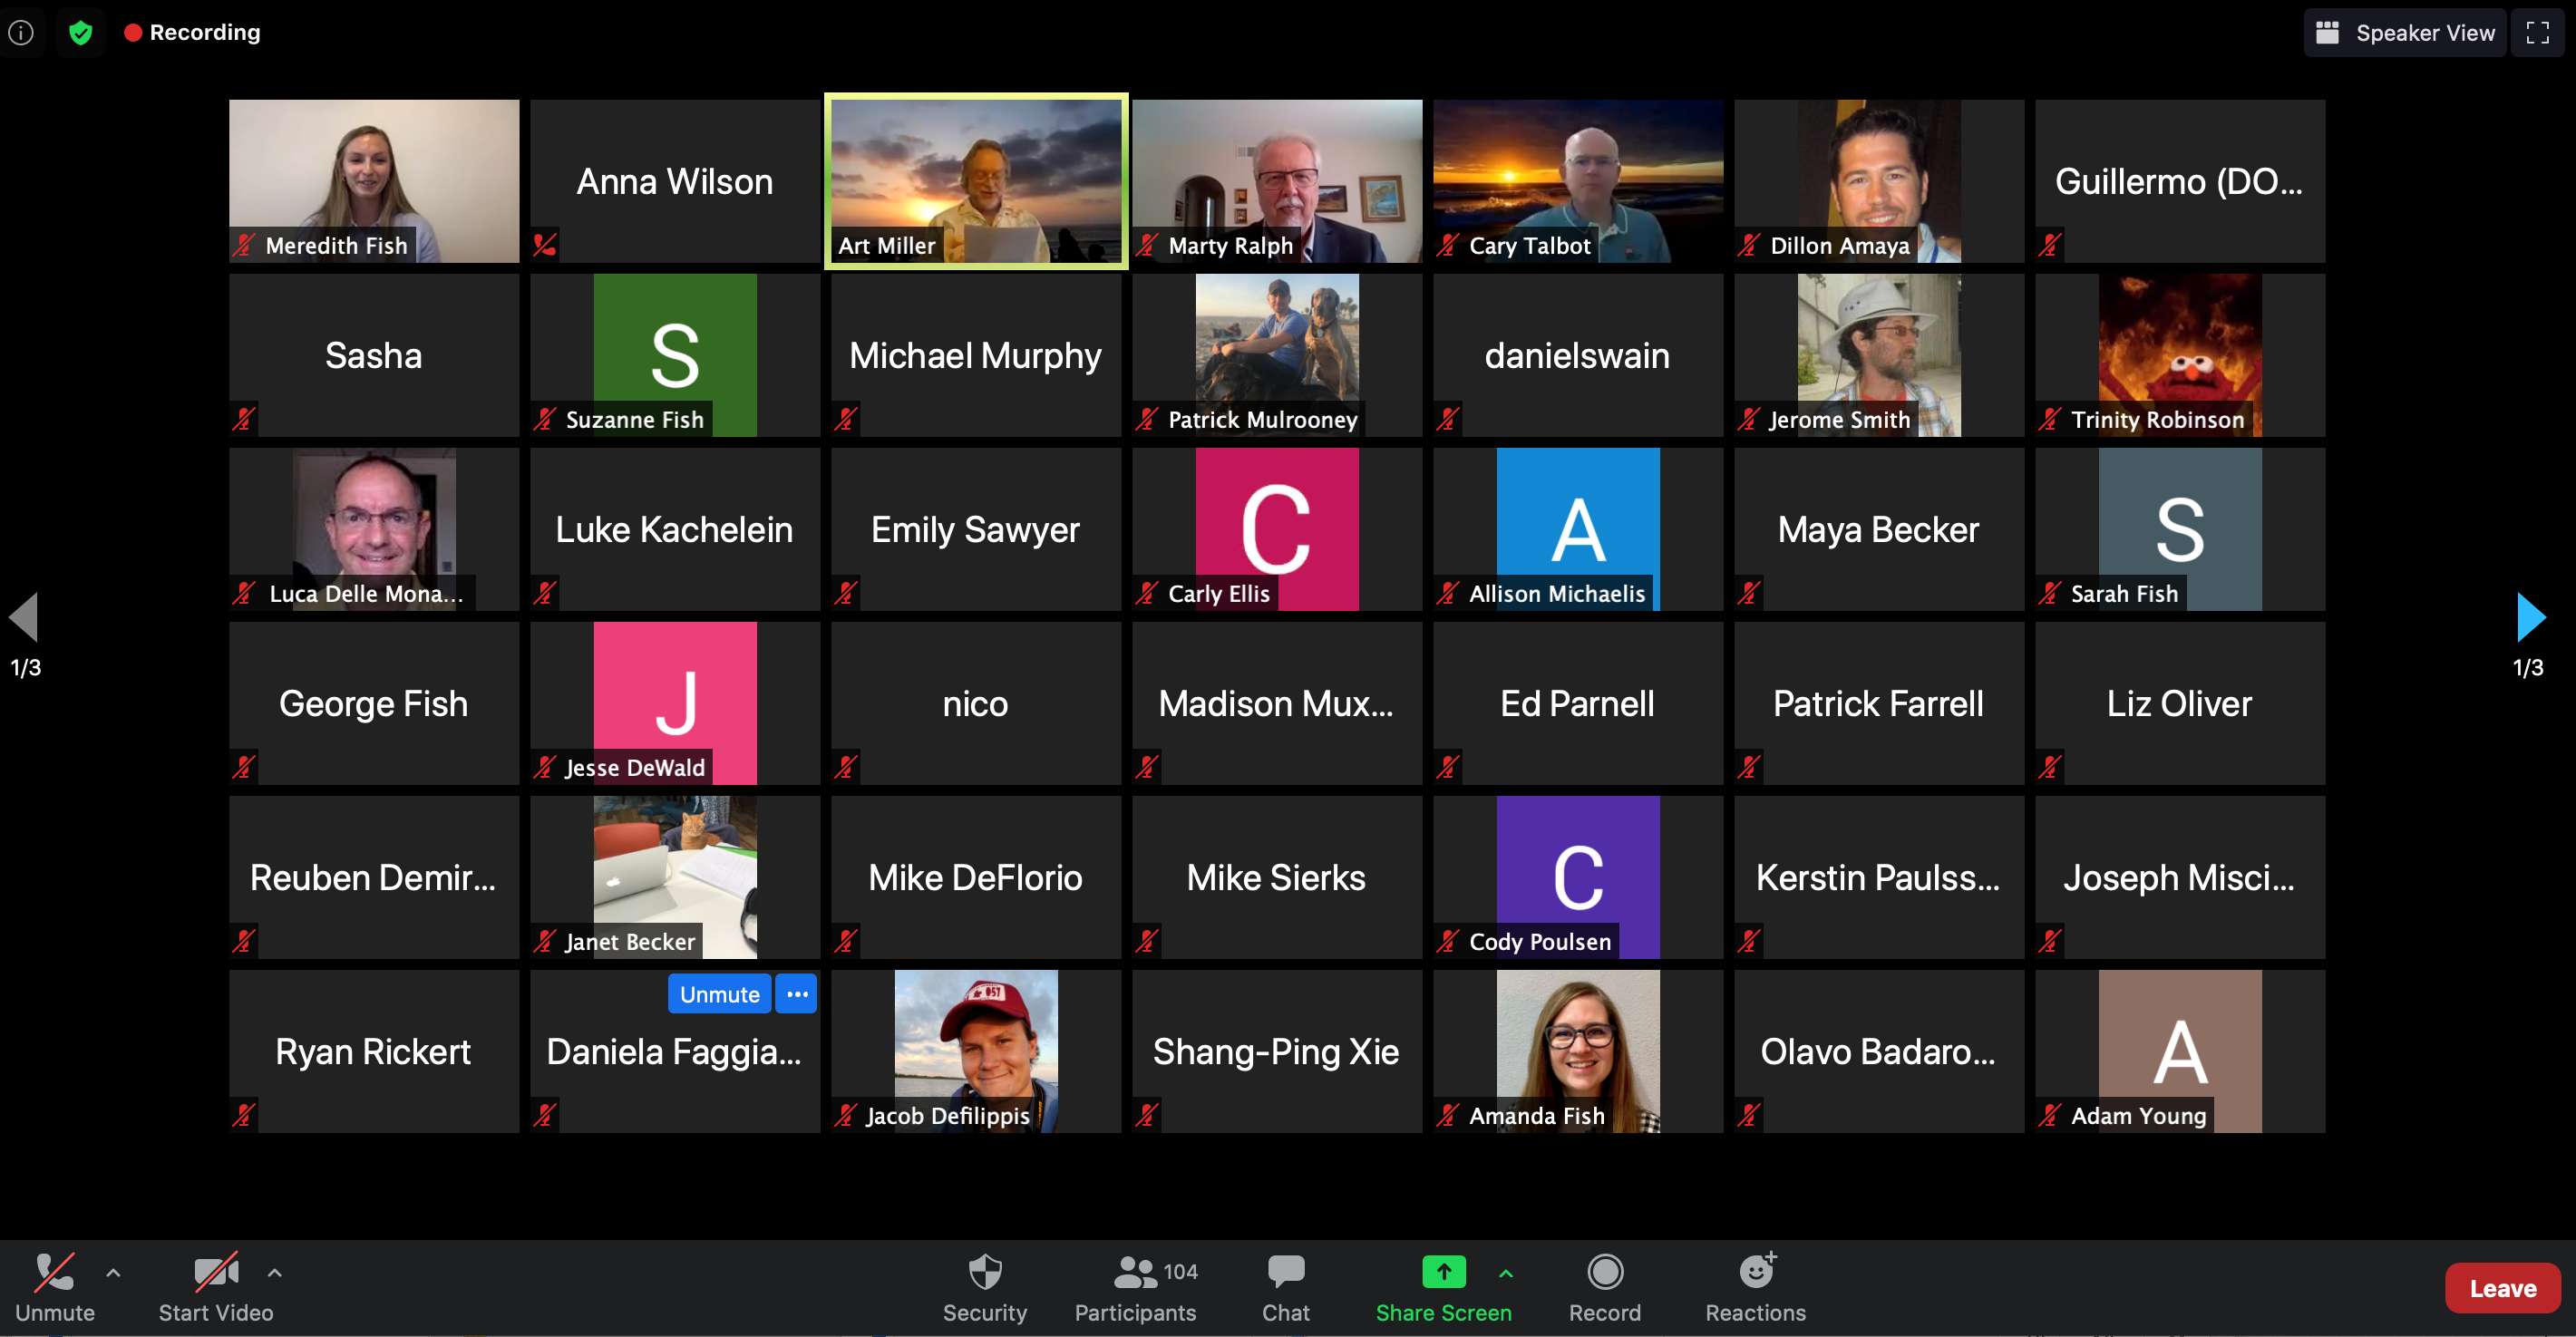
Task: Select Amanda Fish's photo tile
Action: tap(1578, 1051)
